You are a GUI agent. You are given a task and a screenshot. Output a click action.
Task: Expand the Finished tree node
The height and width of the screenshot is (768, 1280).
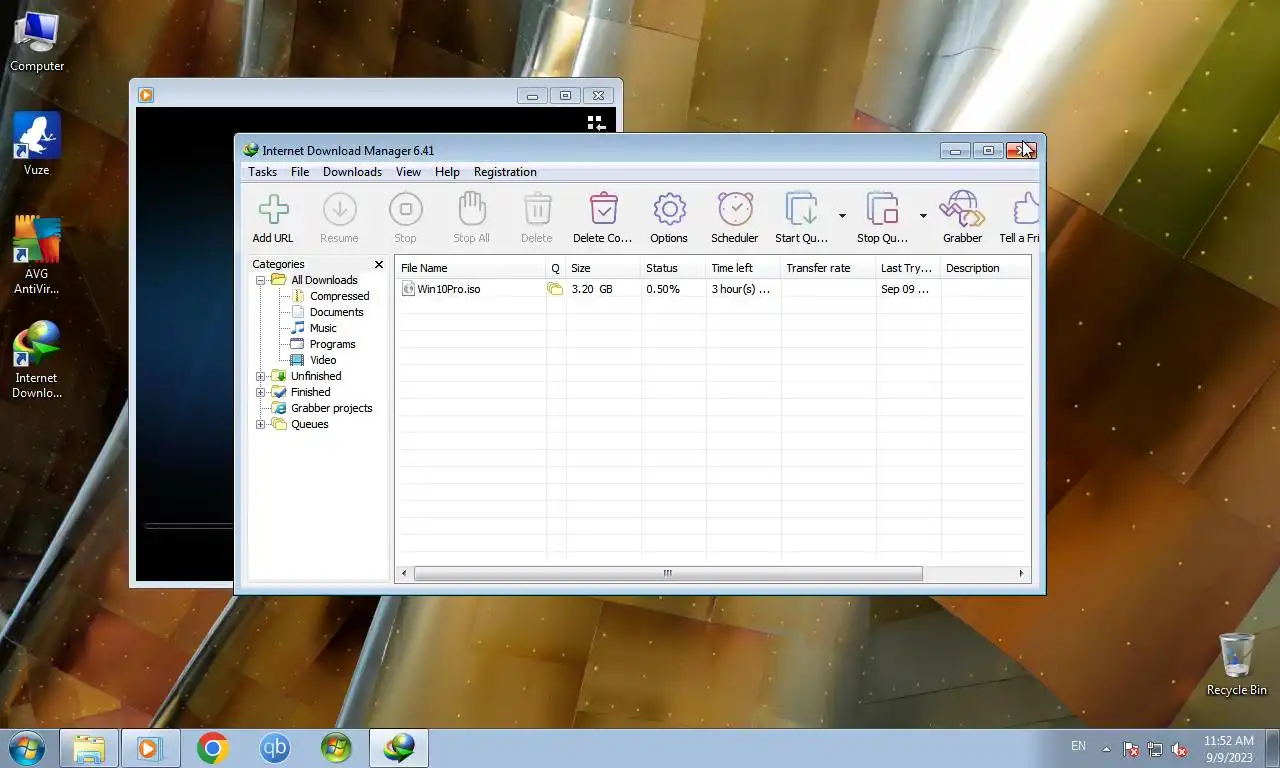[x=260, y=392]
